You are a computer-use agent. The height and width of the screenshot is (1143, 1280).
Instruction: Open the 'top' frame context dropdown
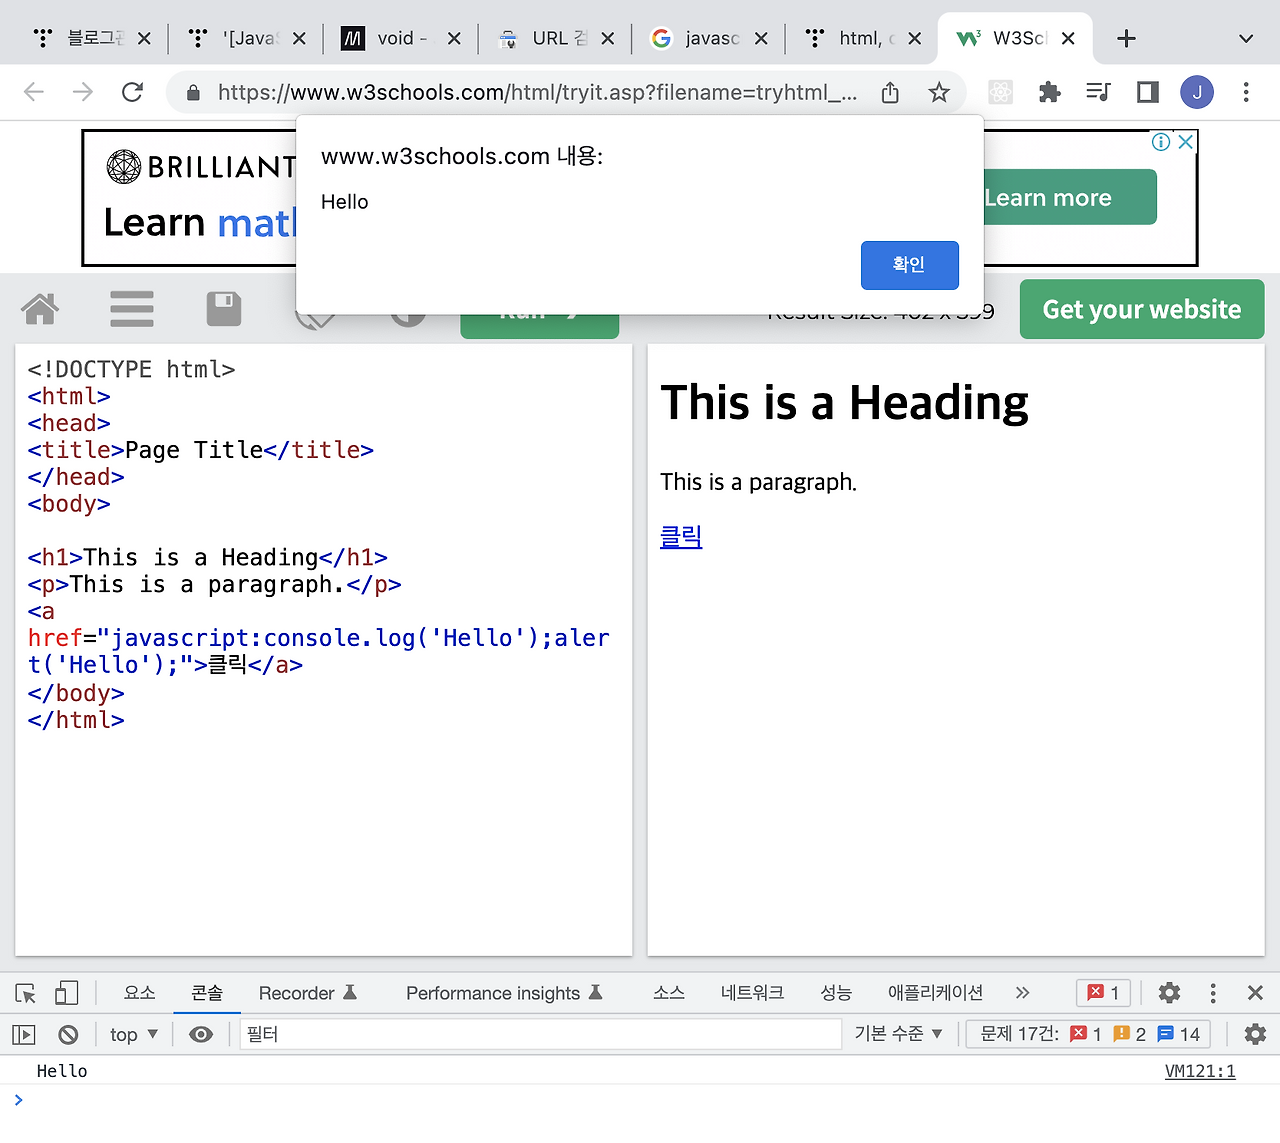click(131, 1034)
